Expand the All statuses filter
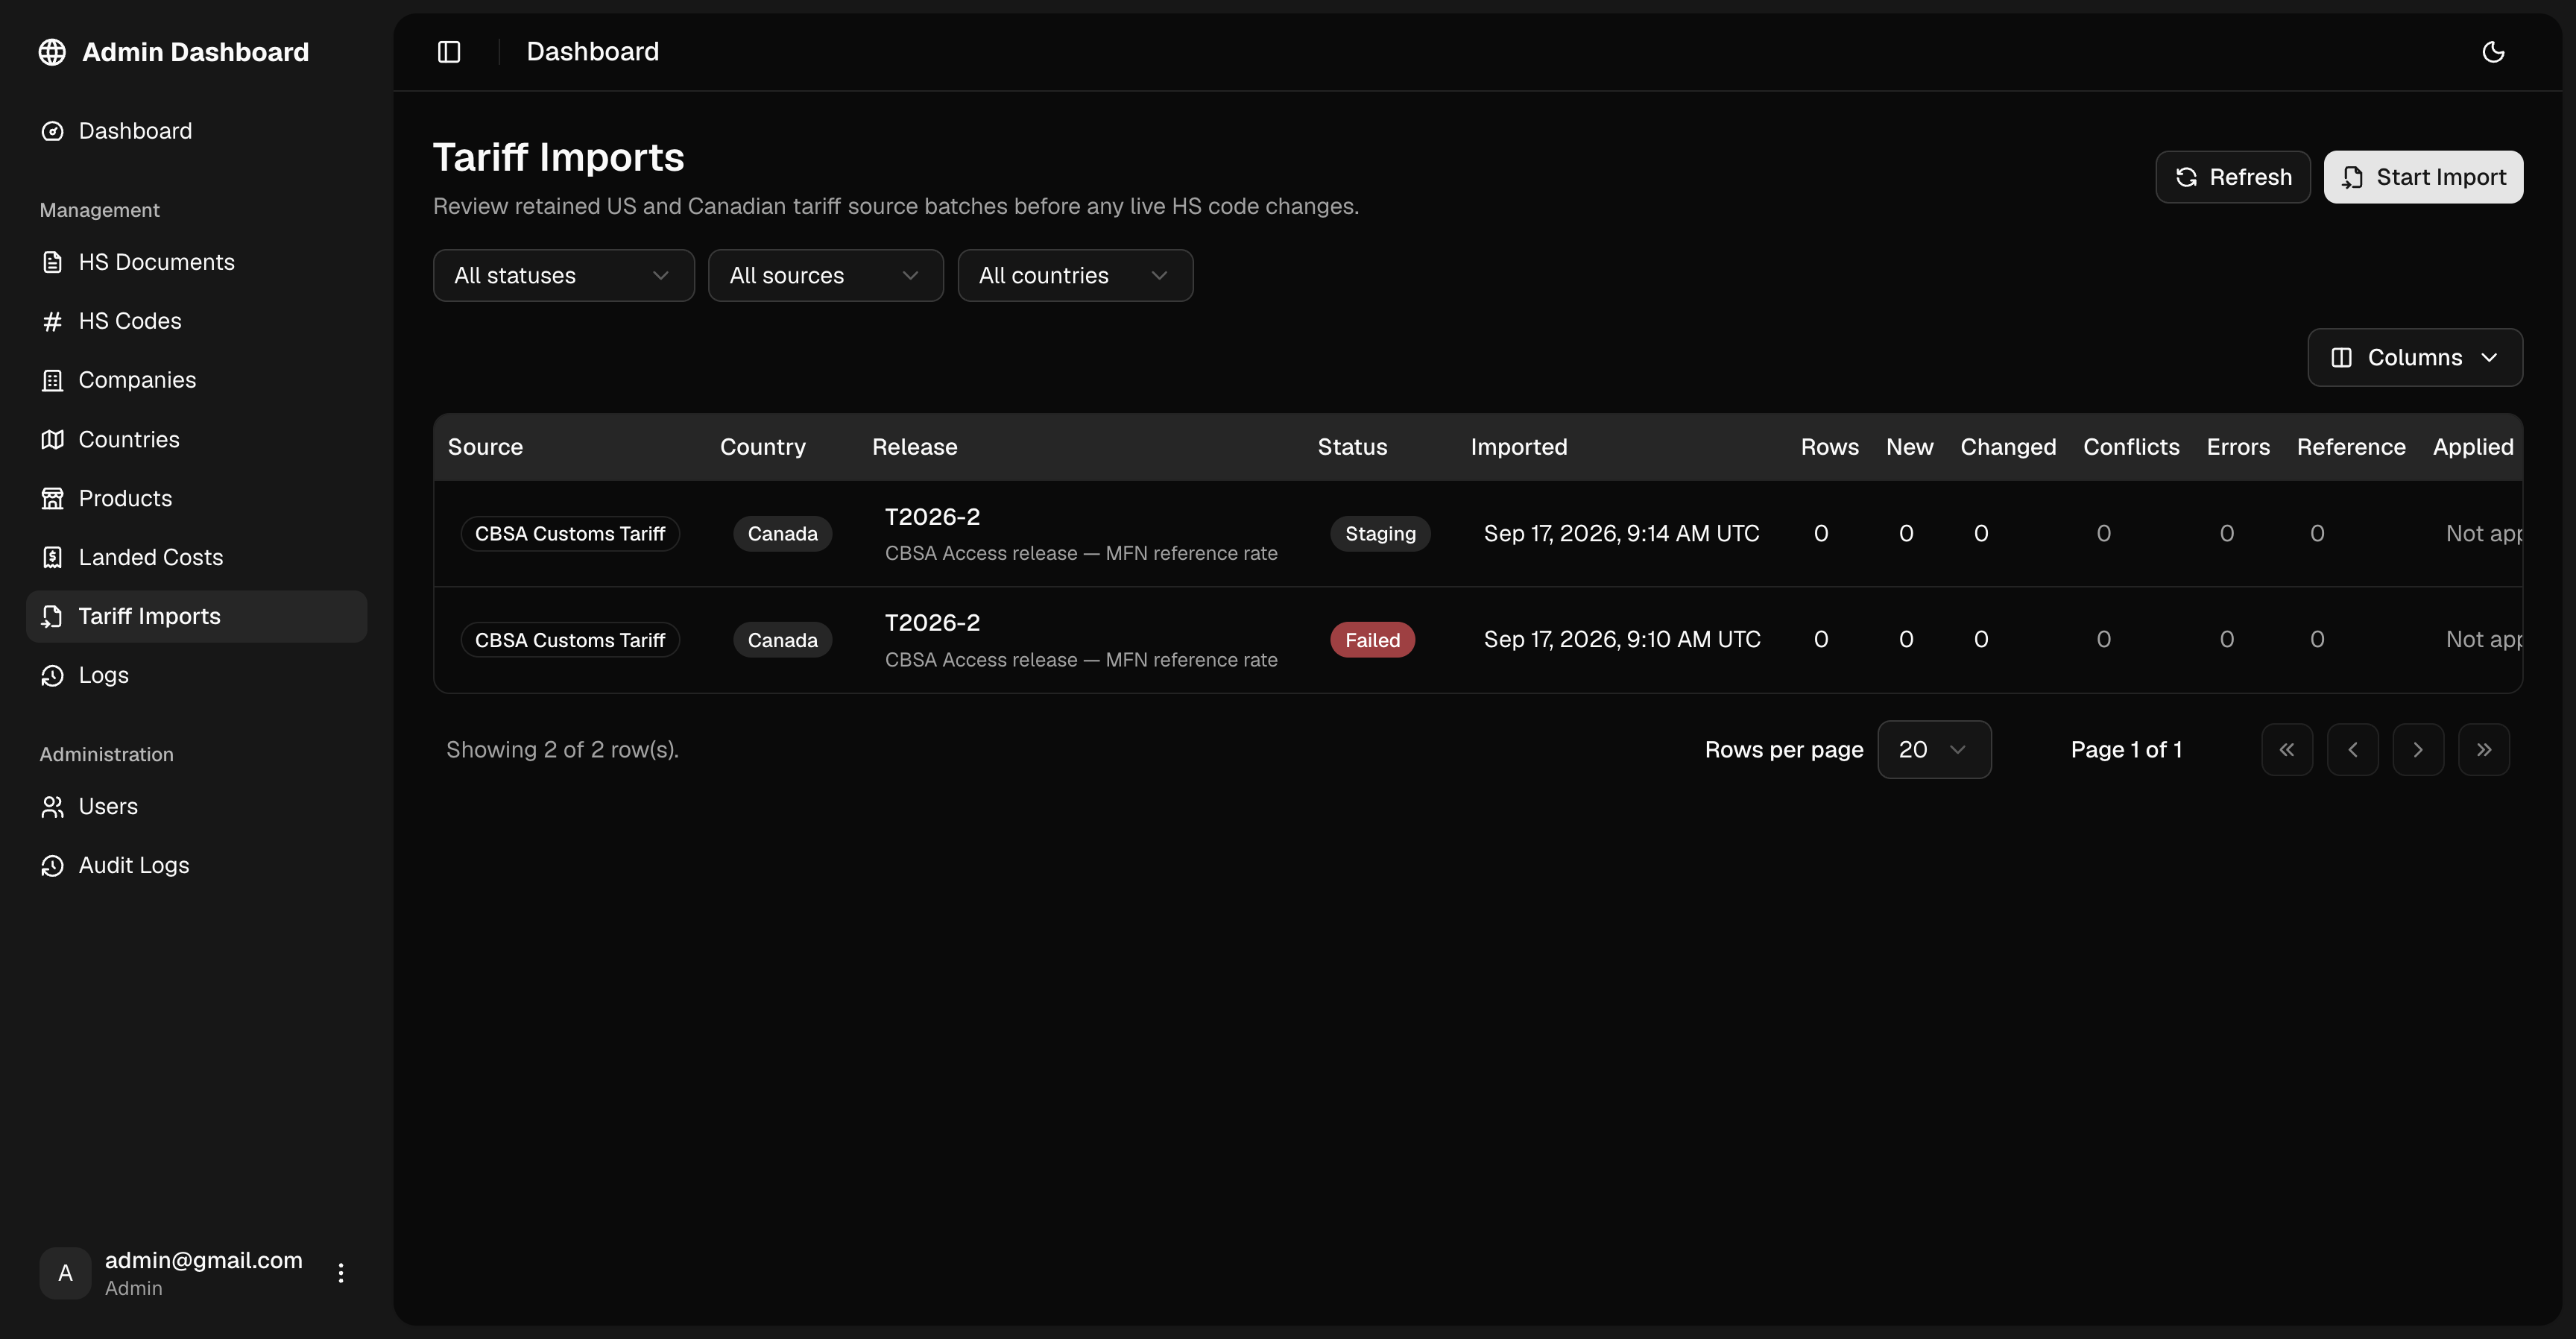The image size is (2576, 1339). click(x=564, y=275)
